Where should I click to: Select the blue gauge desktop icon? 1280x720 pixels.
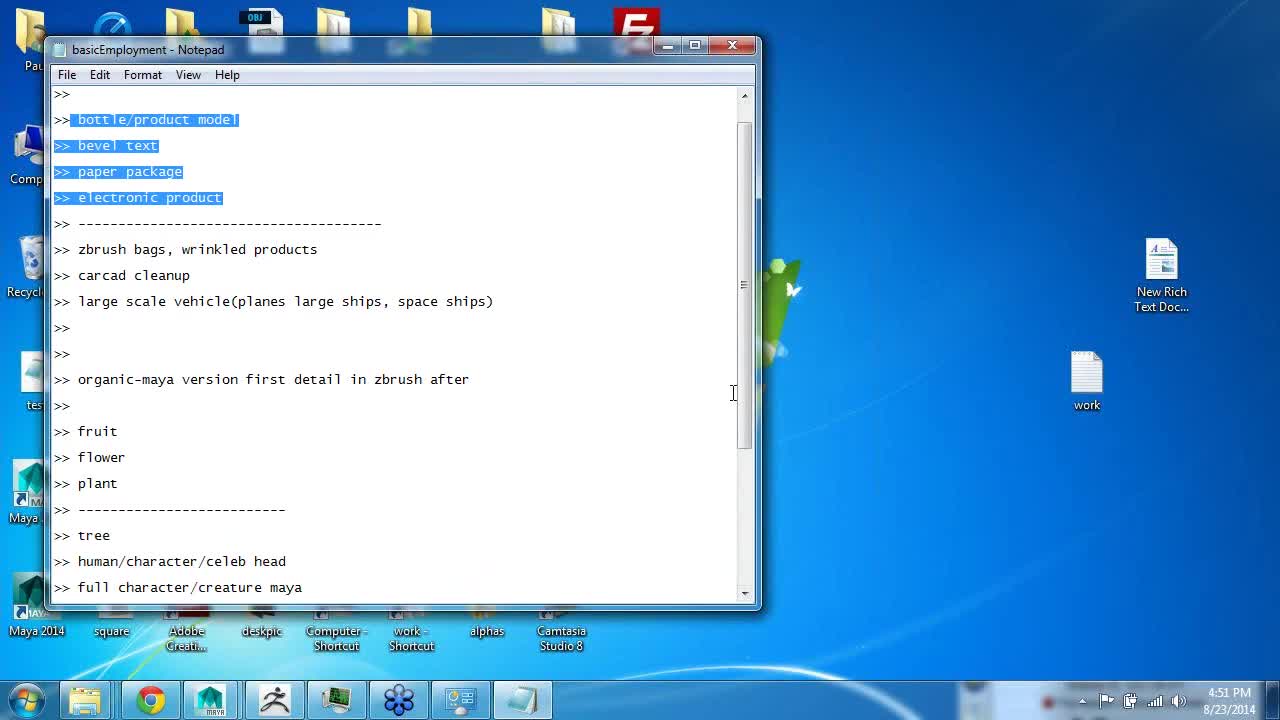click(x=111, y=25)
